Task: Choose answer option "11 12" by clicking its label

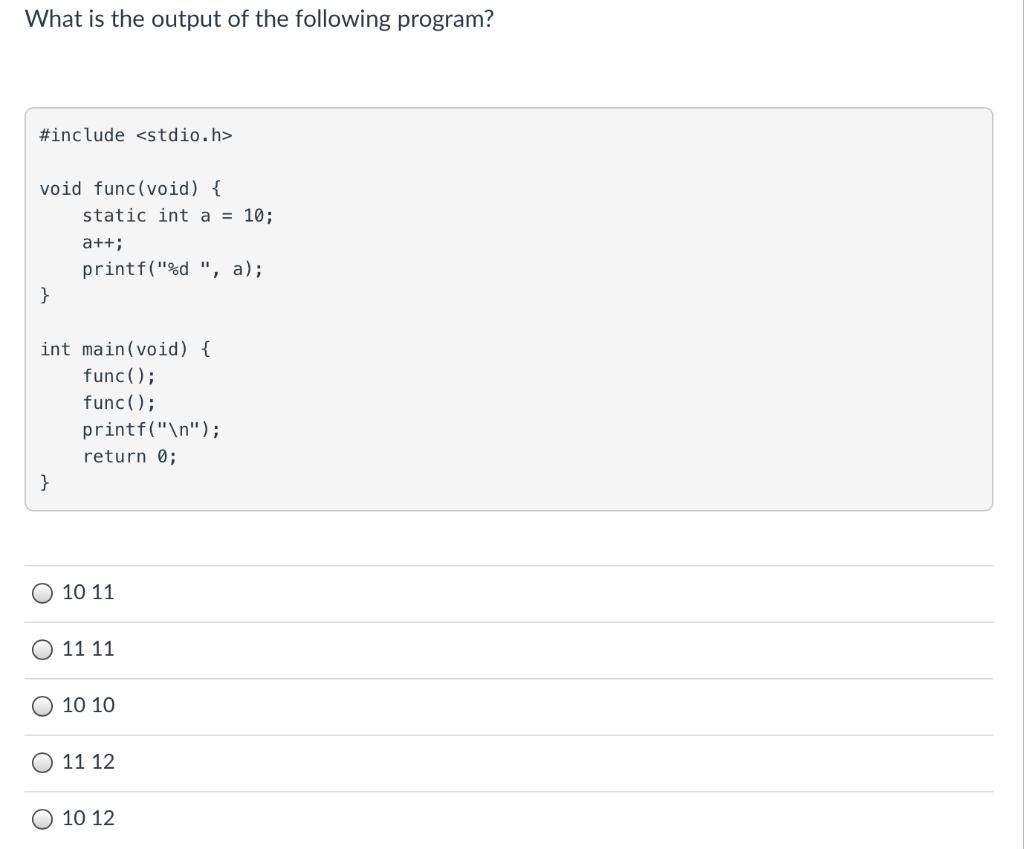Action: click(86, 761)
